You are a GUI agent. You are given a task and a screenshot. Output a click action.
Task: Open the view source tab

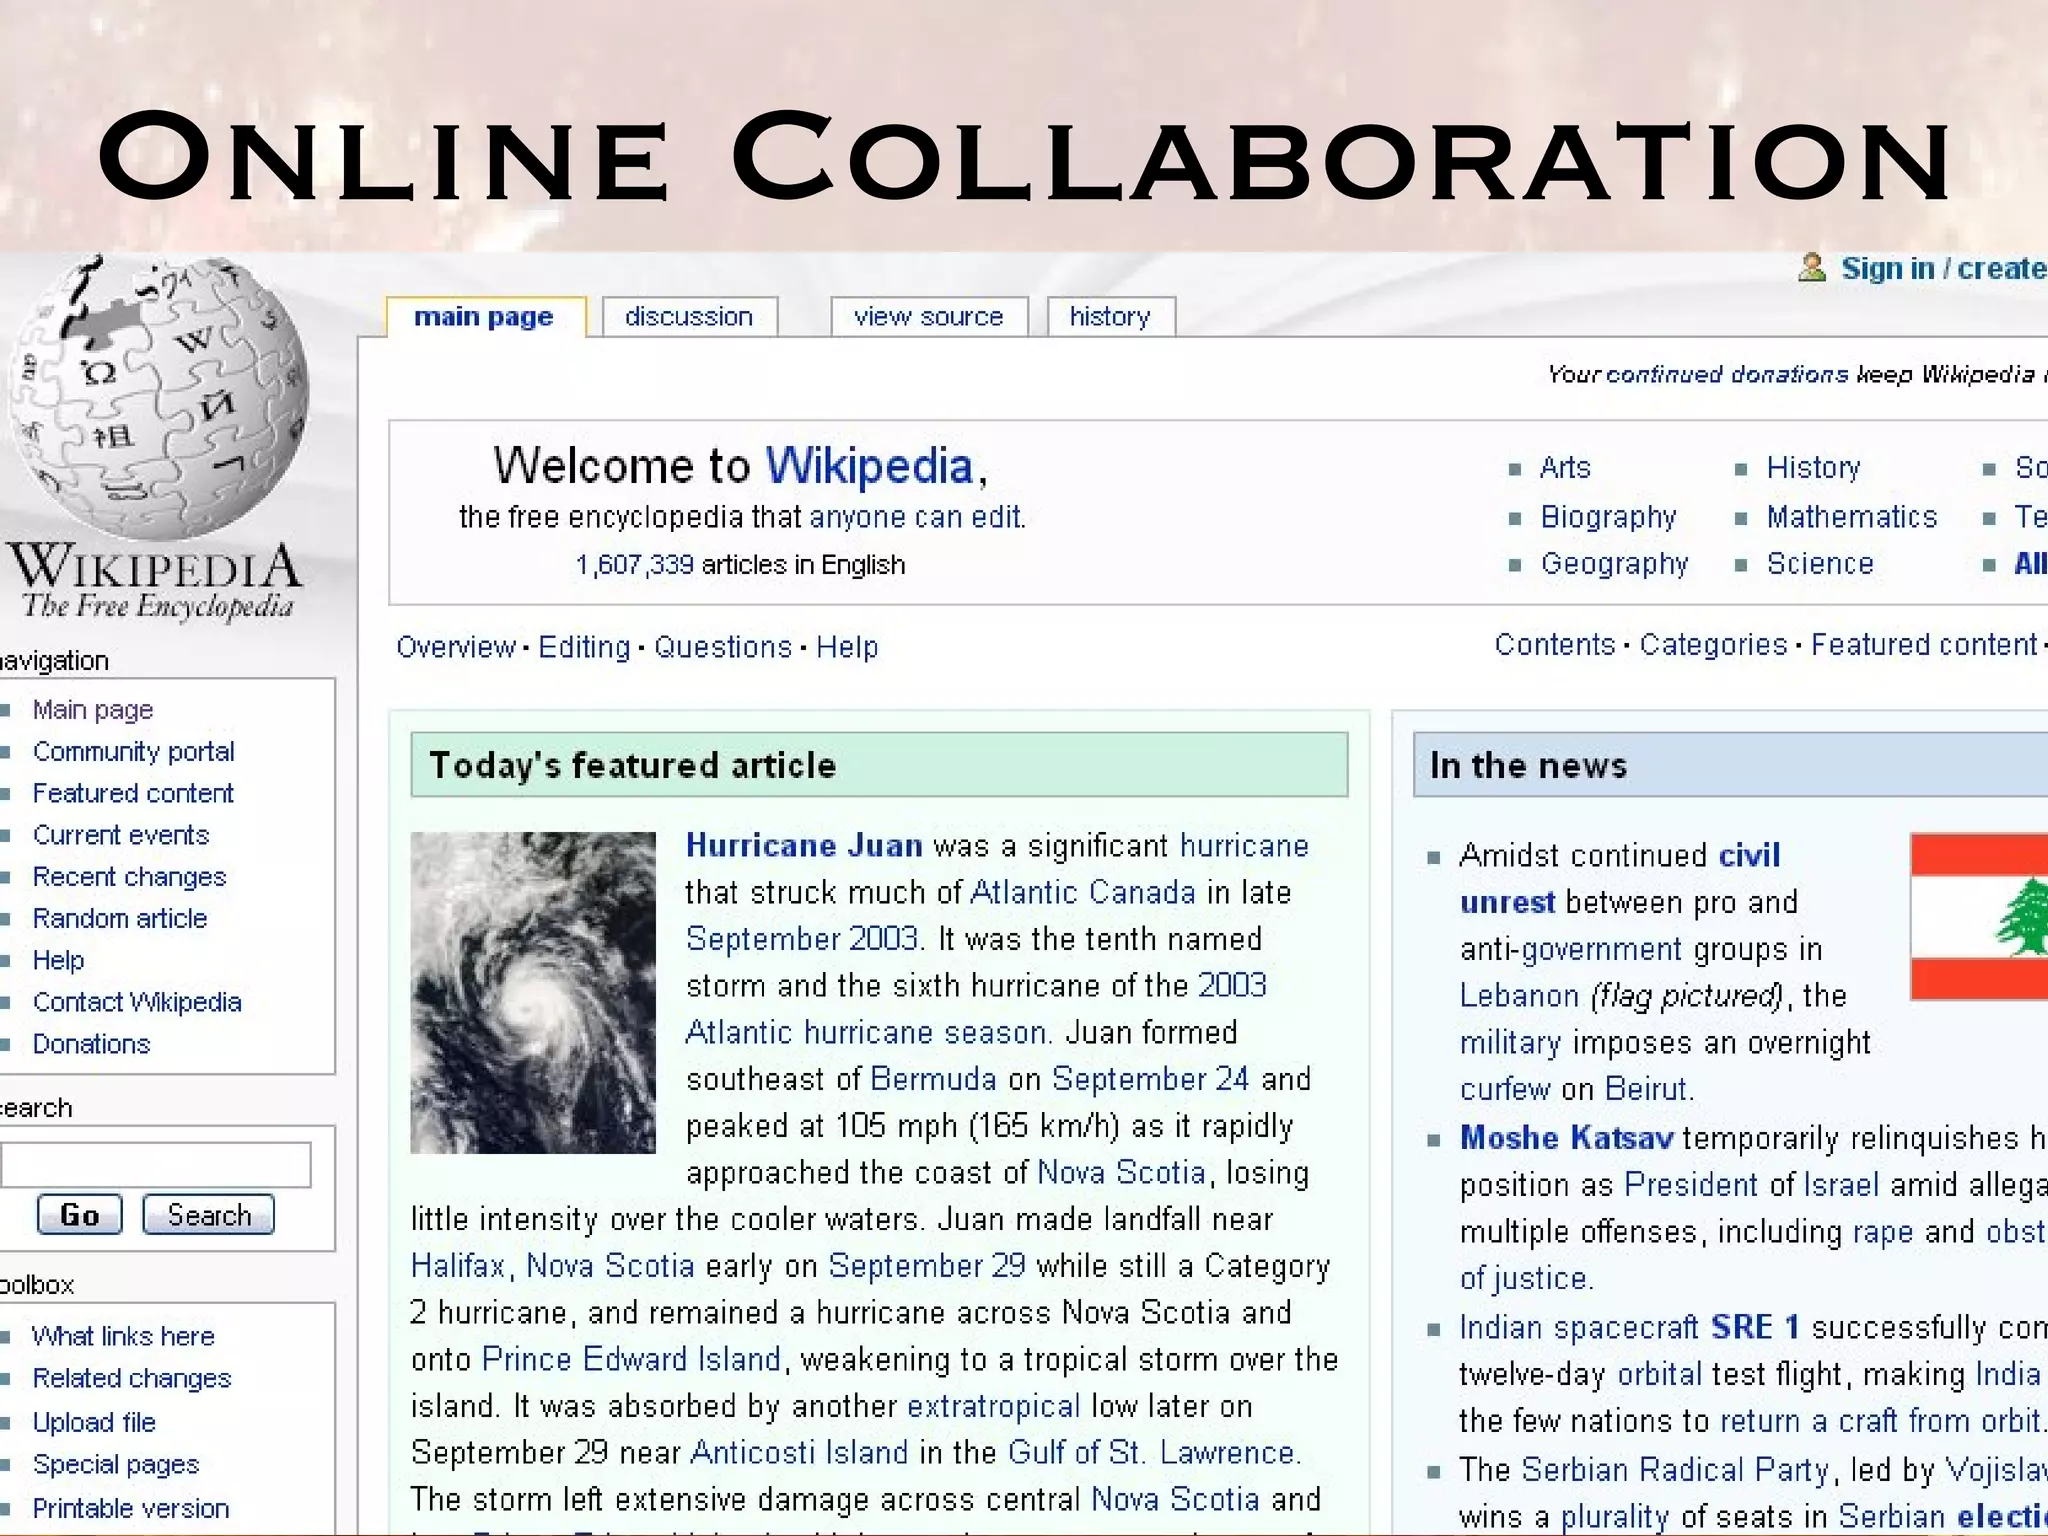click(929, 317)
